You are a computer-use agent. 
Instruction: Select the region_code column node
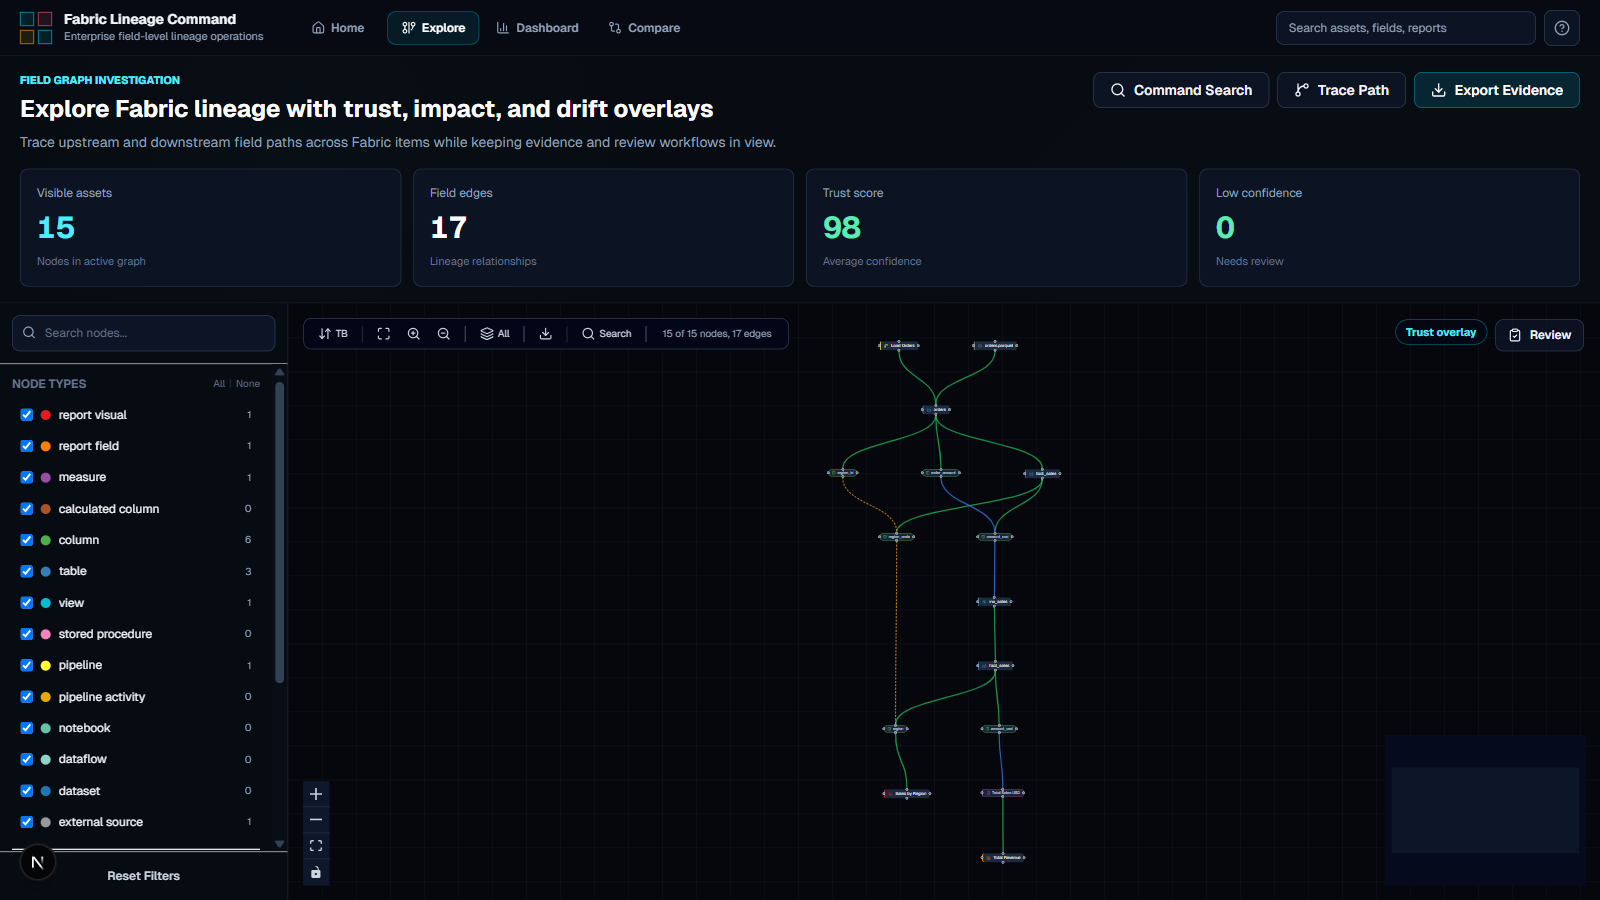coord(897,537)
